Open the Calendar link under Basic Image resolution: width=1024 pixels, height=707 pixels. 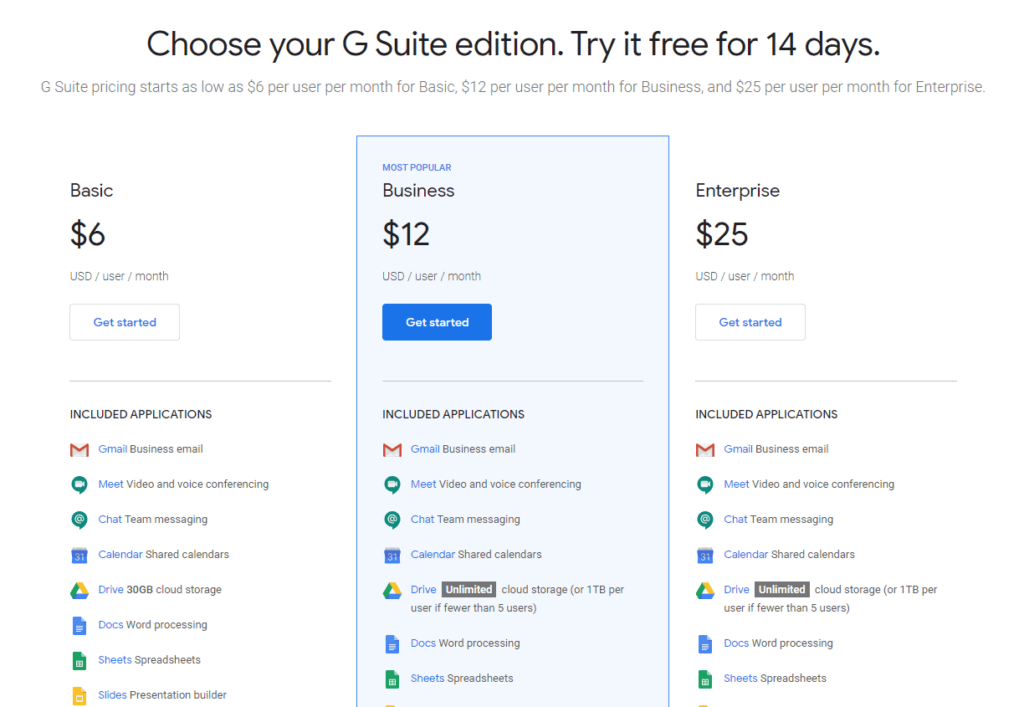120,554
